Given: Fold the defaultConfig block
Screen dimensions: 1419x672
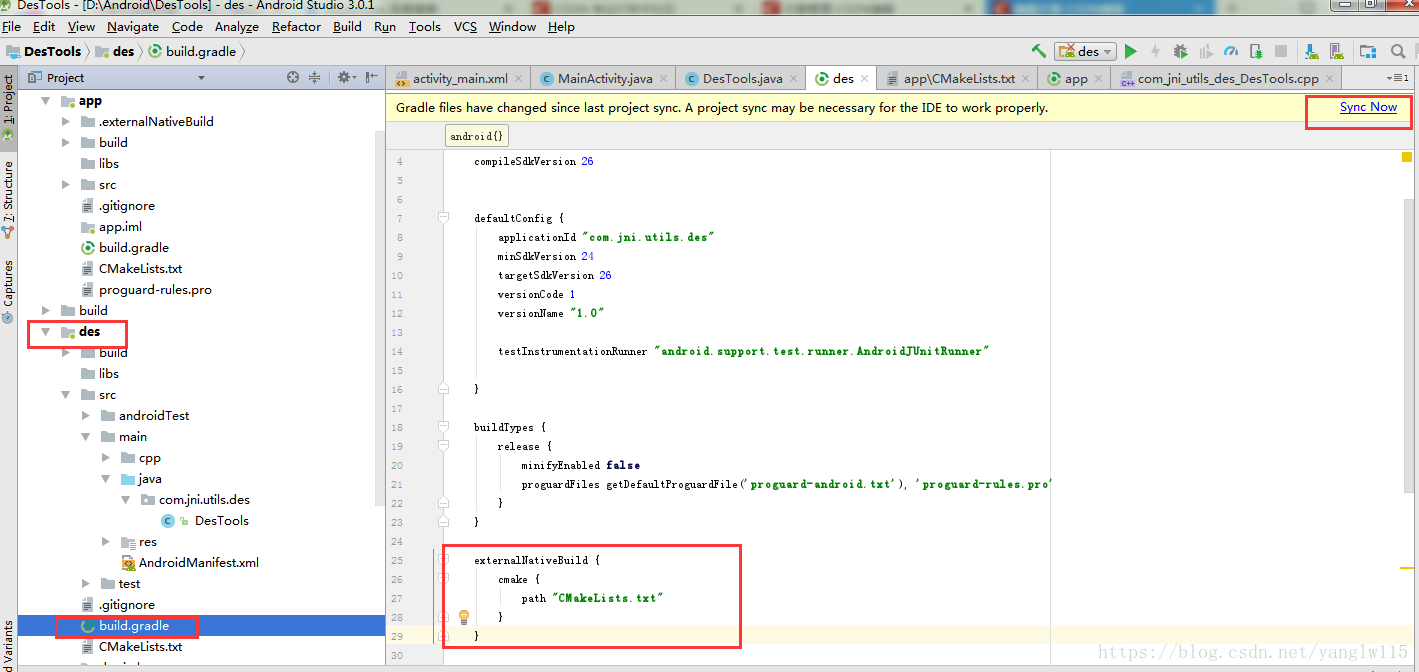Looking at the screenshot, I should tap(443, 218).
